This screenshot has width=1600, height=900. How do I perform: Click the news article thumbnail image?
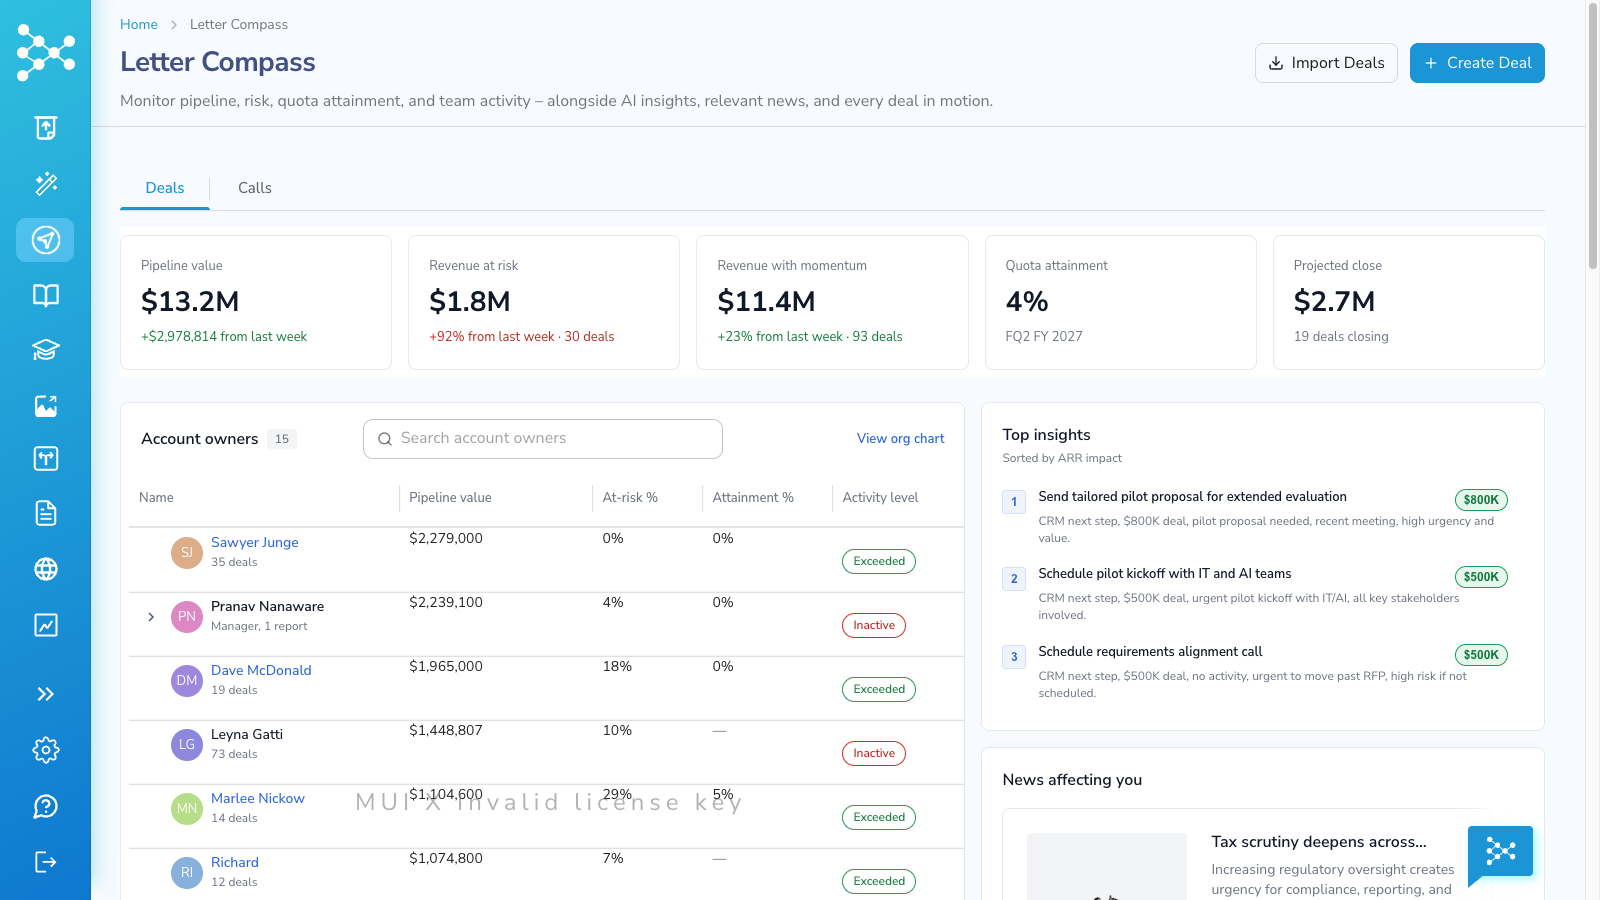[1107, 866]
